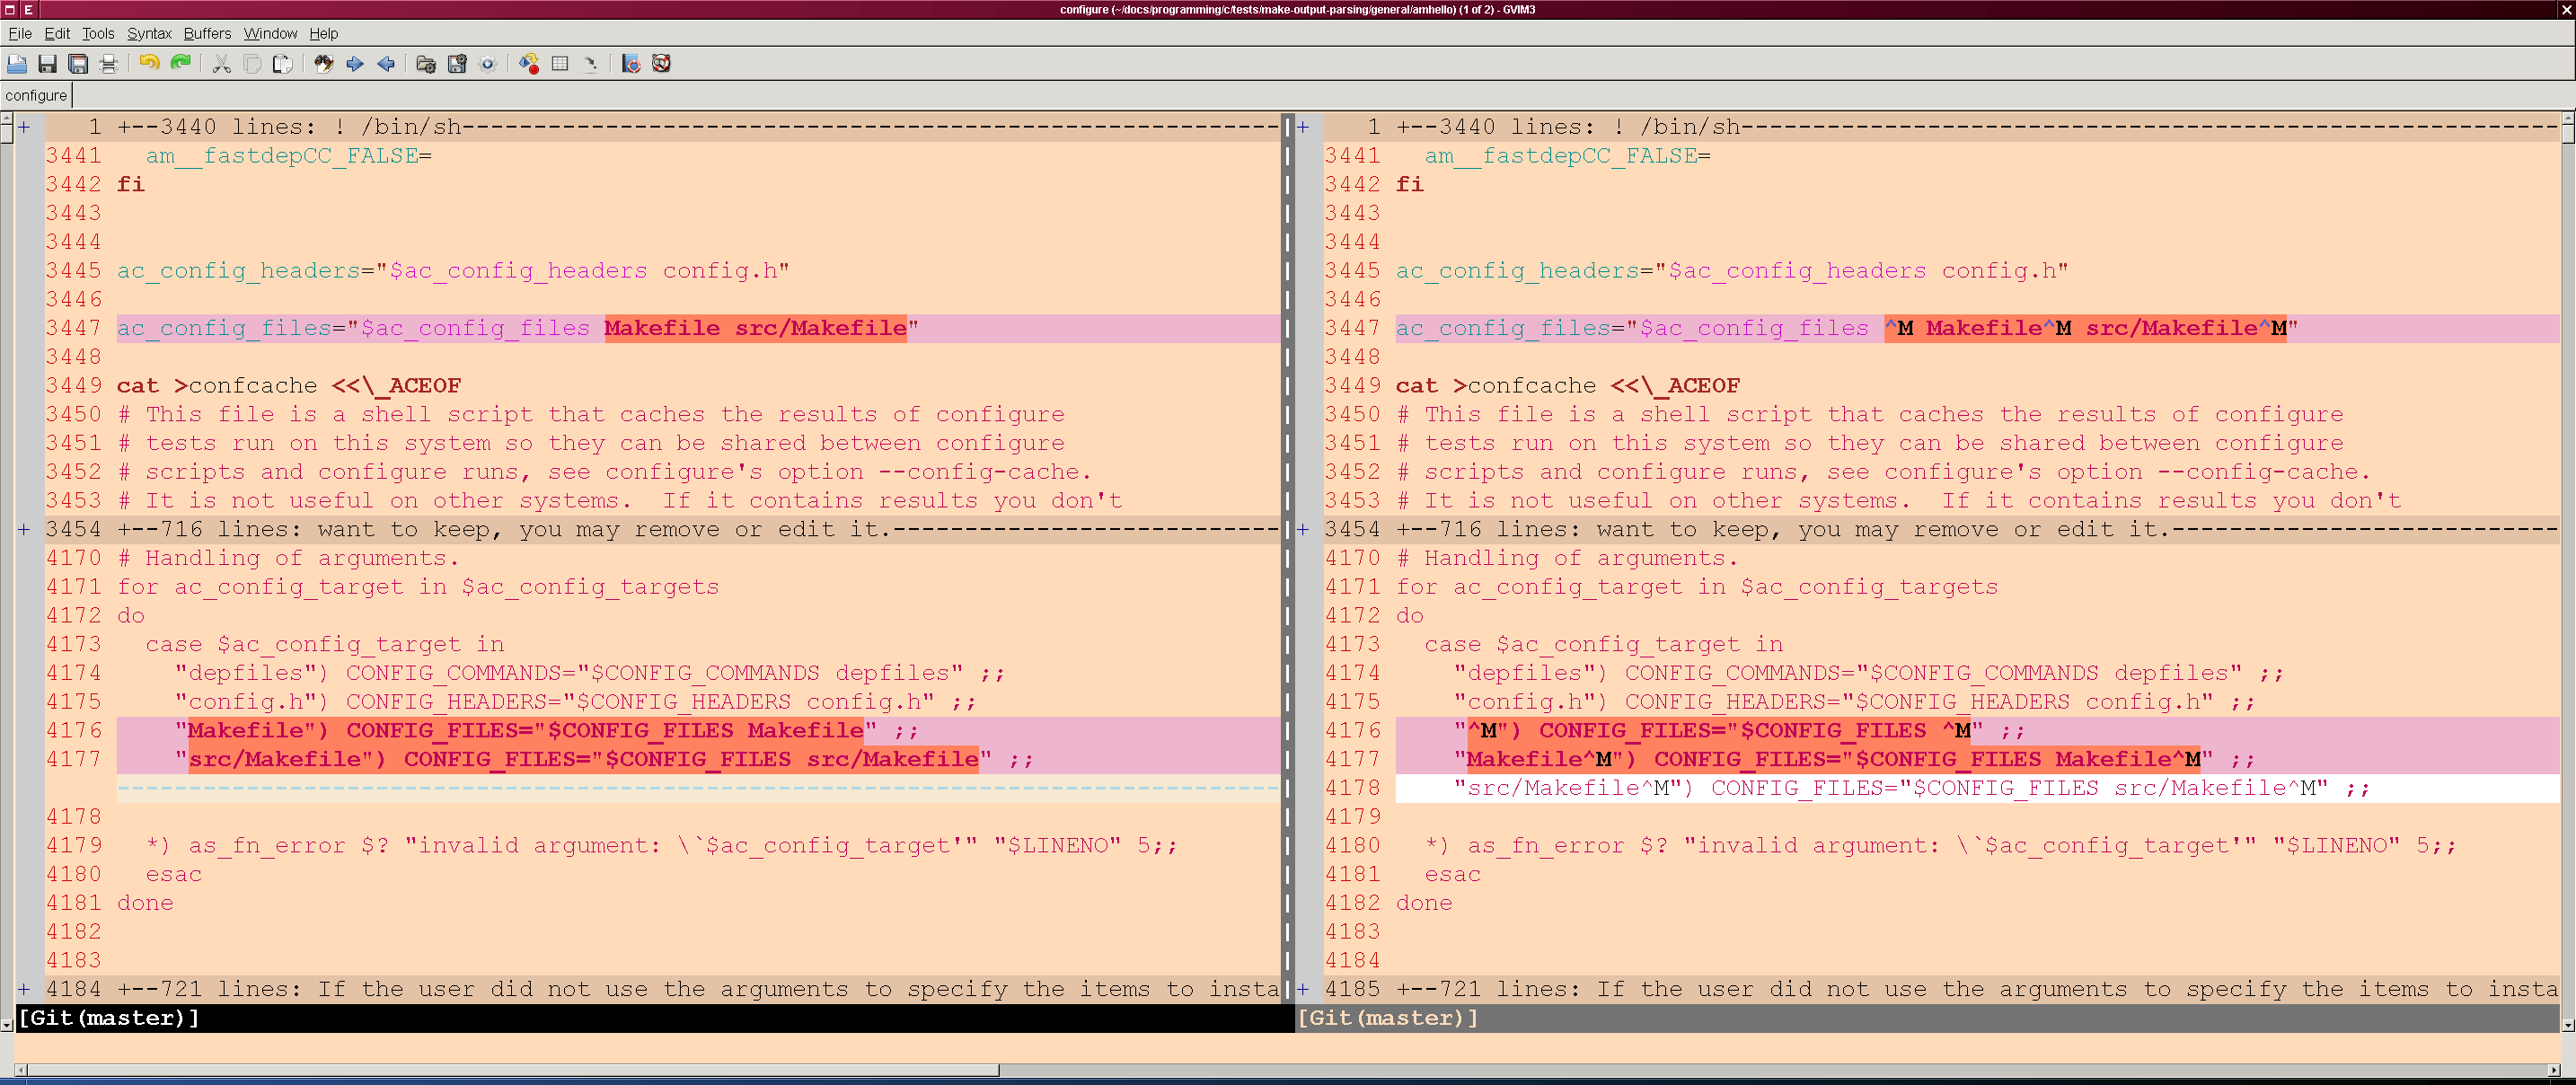Click the Save all files icon
Image resolution: width=2576 pixels, height=1085 pixels.
coord(78,64)
